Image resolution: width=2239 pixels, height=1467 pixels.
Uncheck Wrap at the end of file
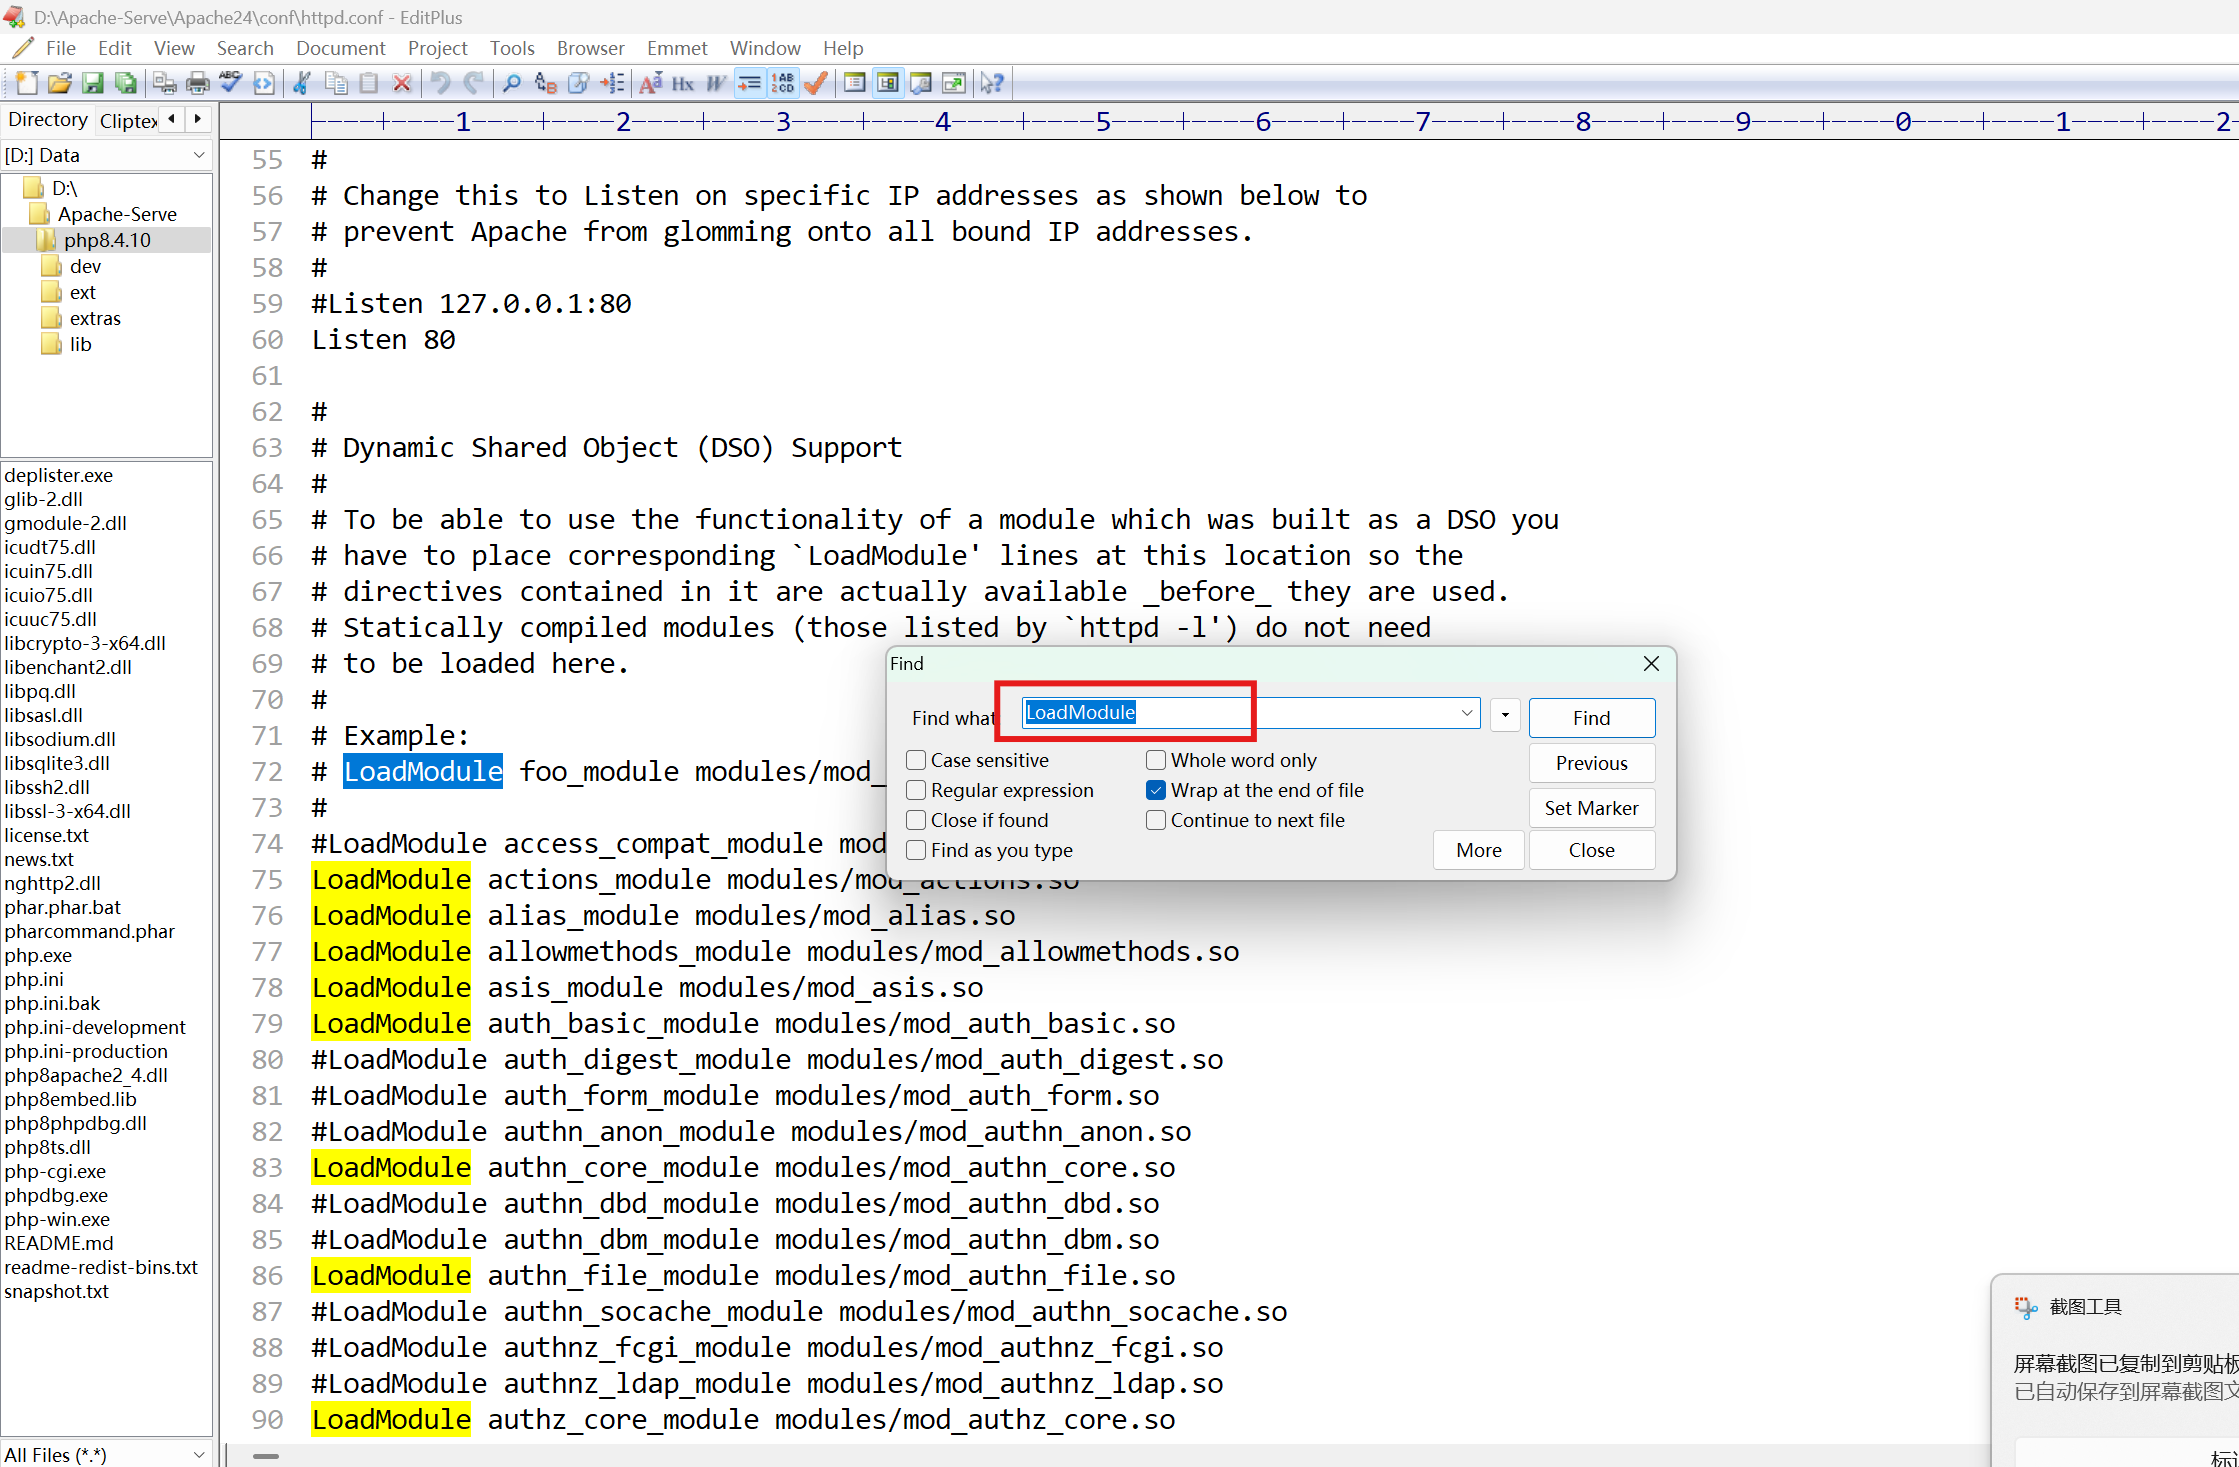(1156, 790)
